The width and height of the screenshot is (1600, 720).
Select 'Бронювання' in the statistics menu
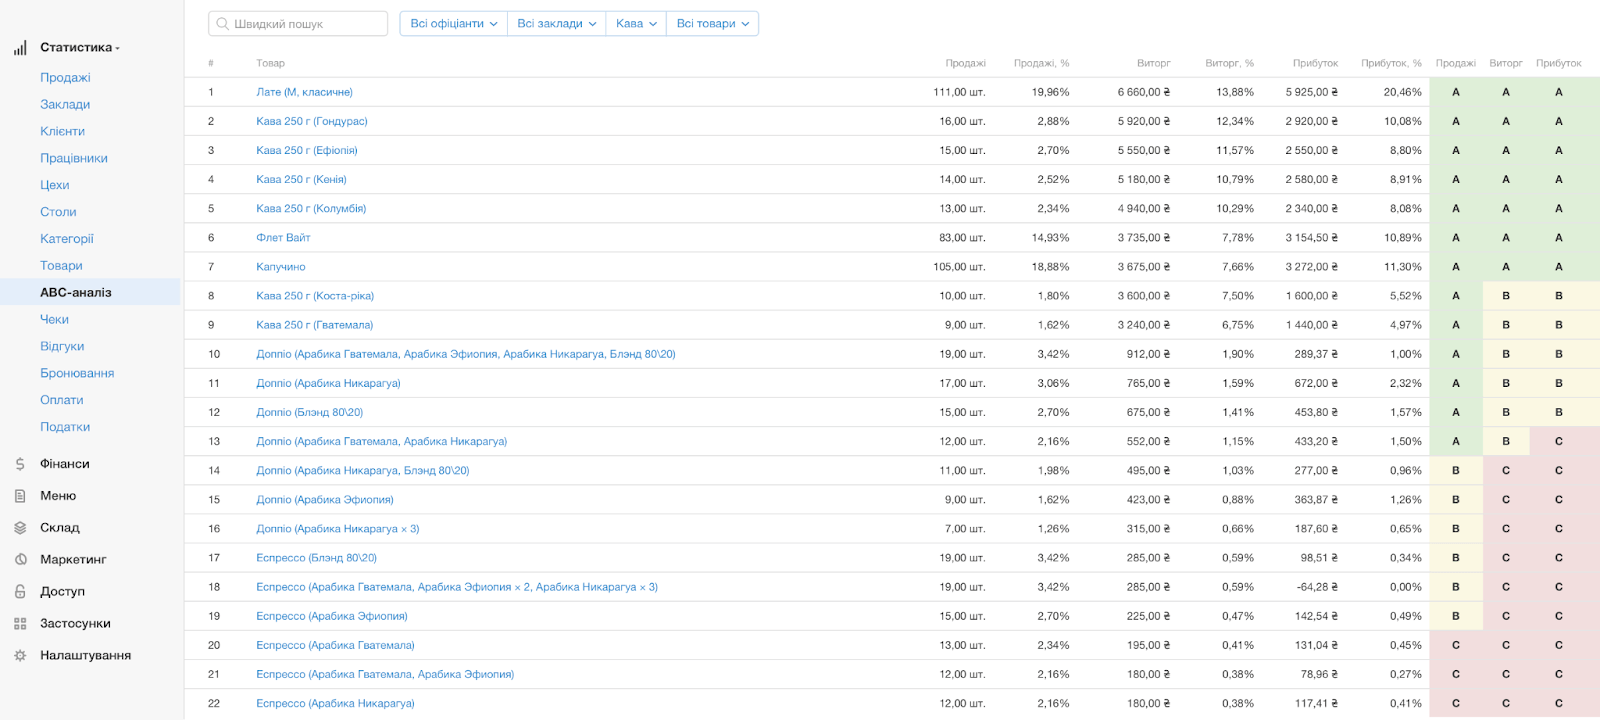tap(77, 374)
